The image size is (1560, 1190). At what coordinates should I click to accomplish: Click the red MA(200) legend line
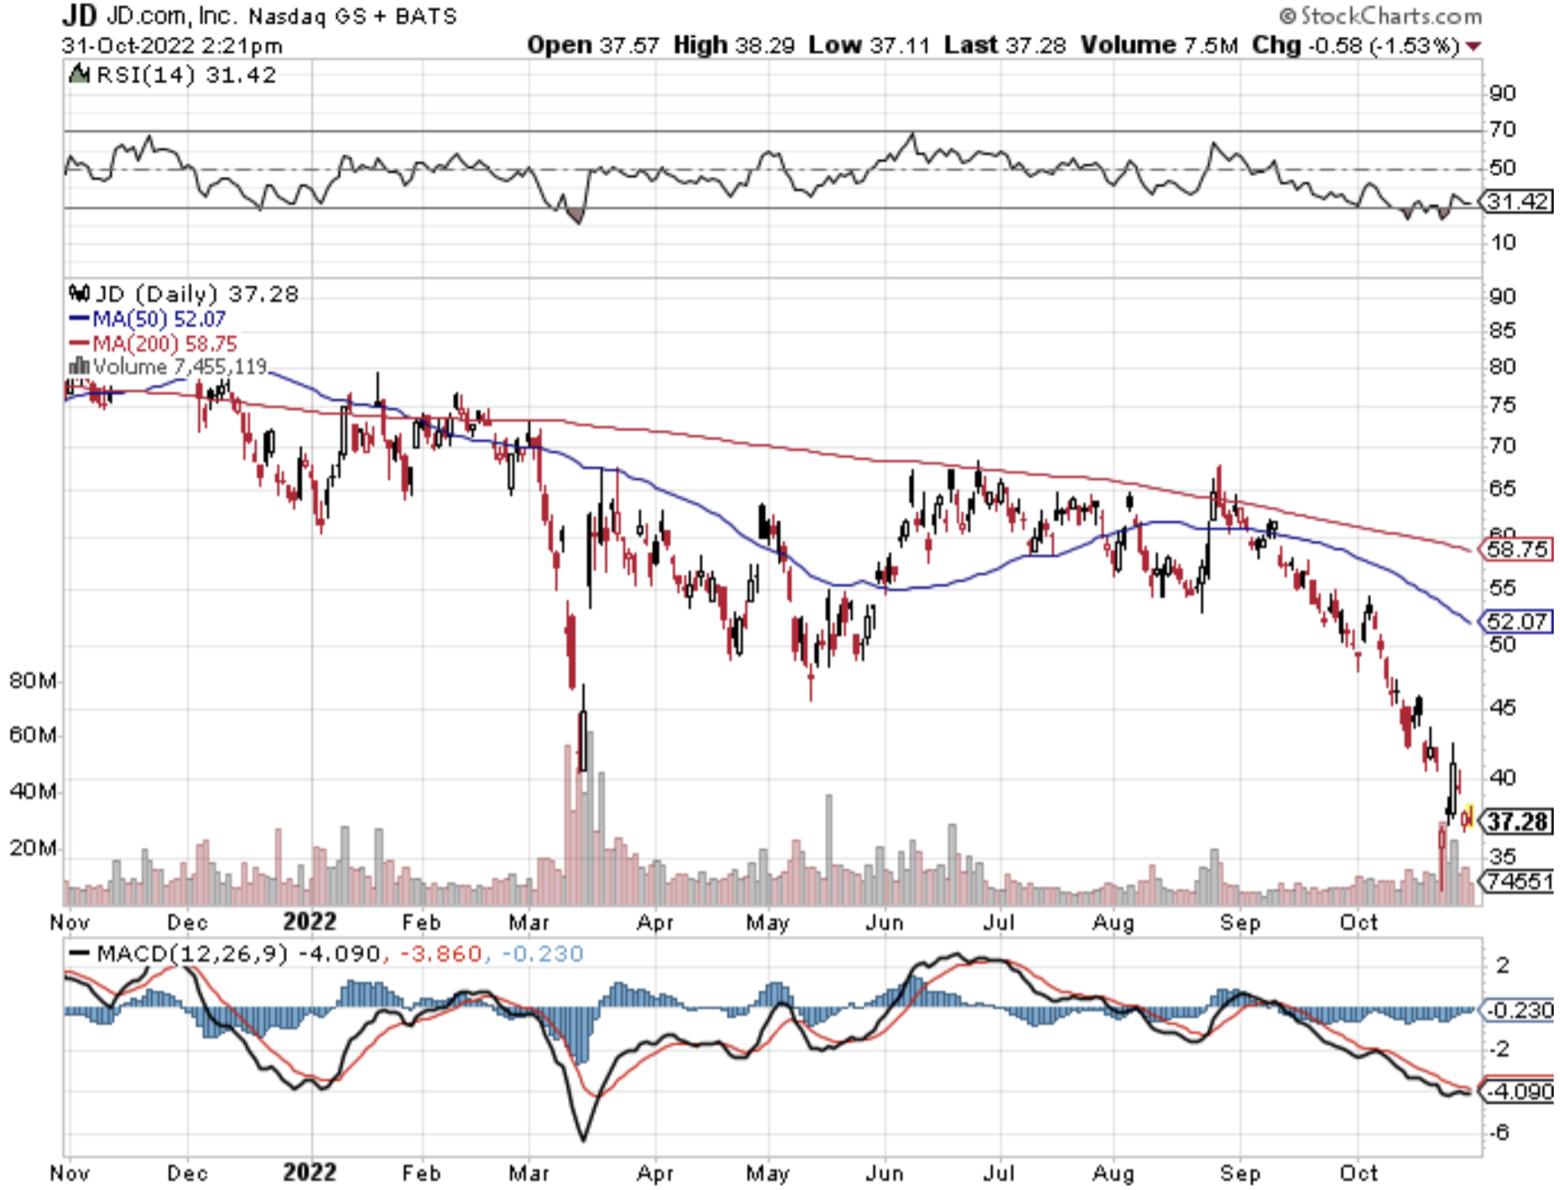(x=79, y=343)
